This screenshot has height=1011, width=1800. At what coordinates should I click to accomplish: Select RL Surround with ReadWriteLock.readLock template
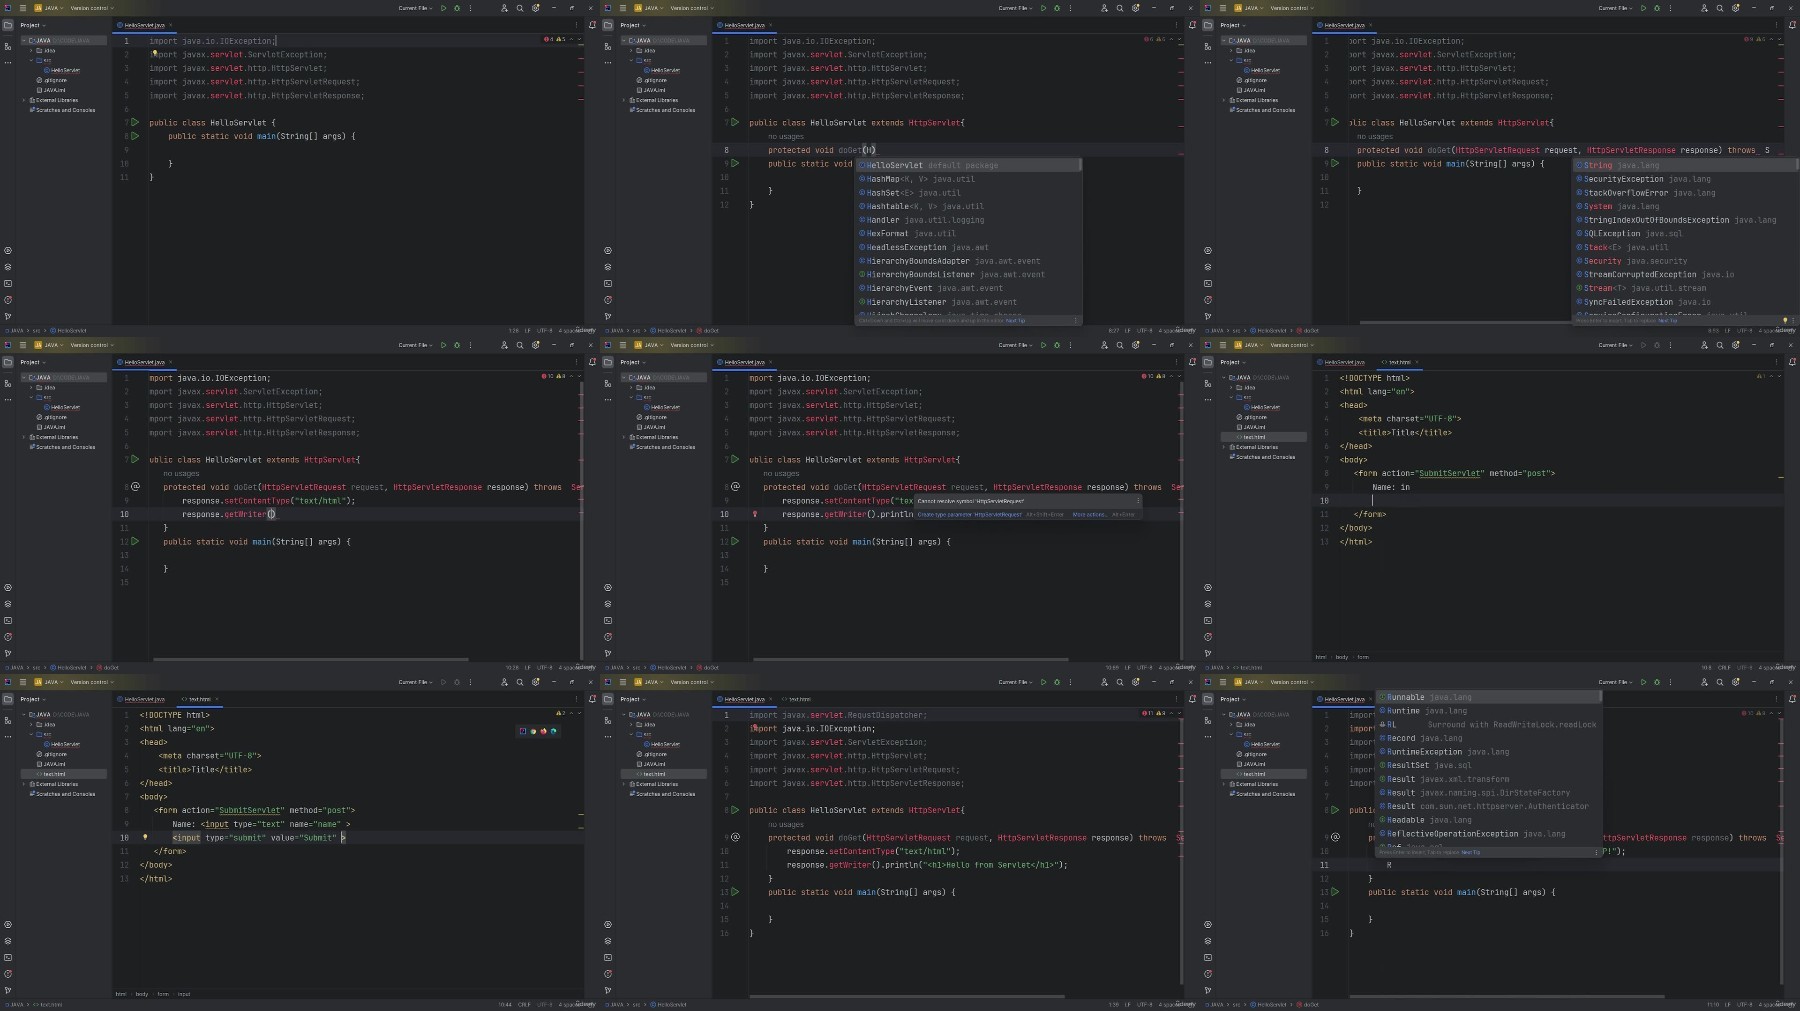pyautogui.click(x=1489, y=724)
